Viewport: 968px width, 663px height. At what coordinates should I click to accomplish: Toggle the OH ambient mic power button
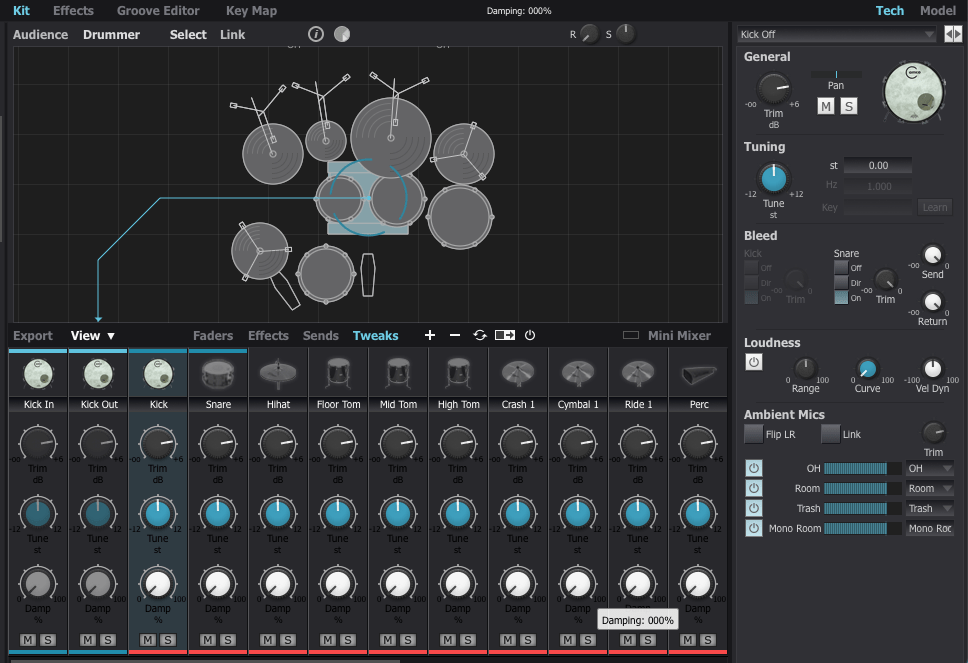(753, 468)
